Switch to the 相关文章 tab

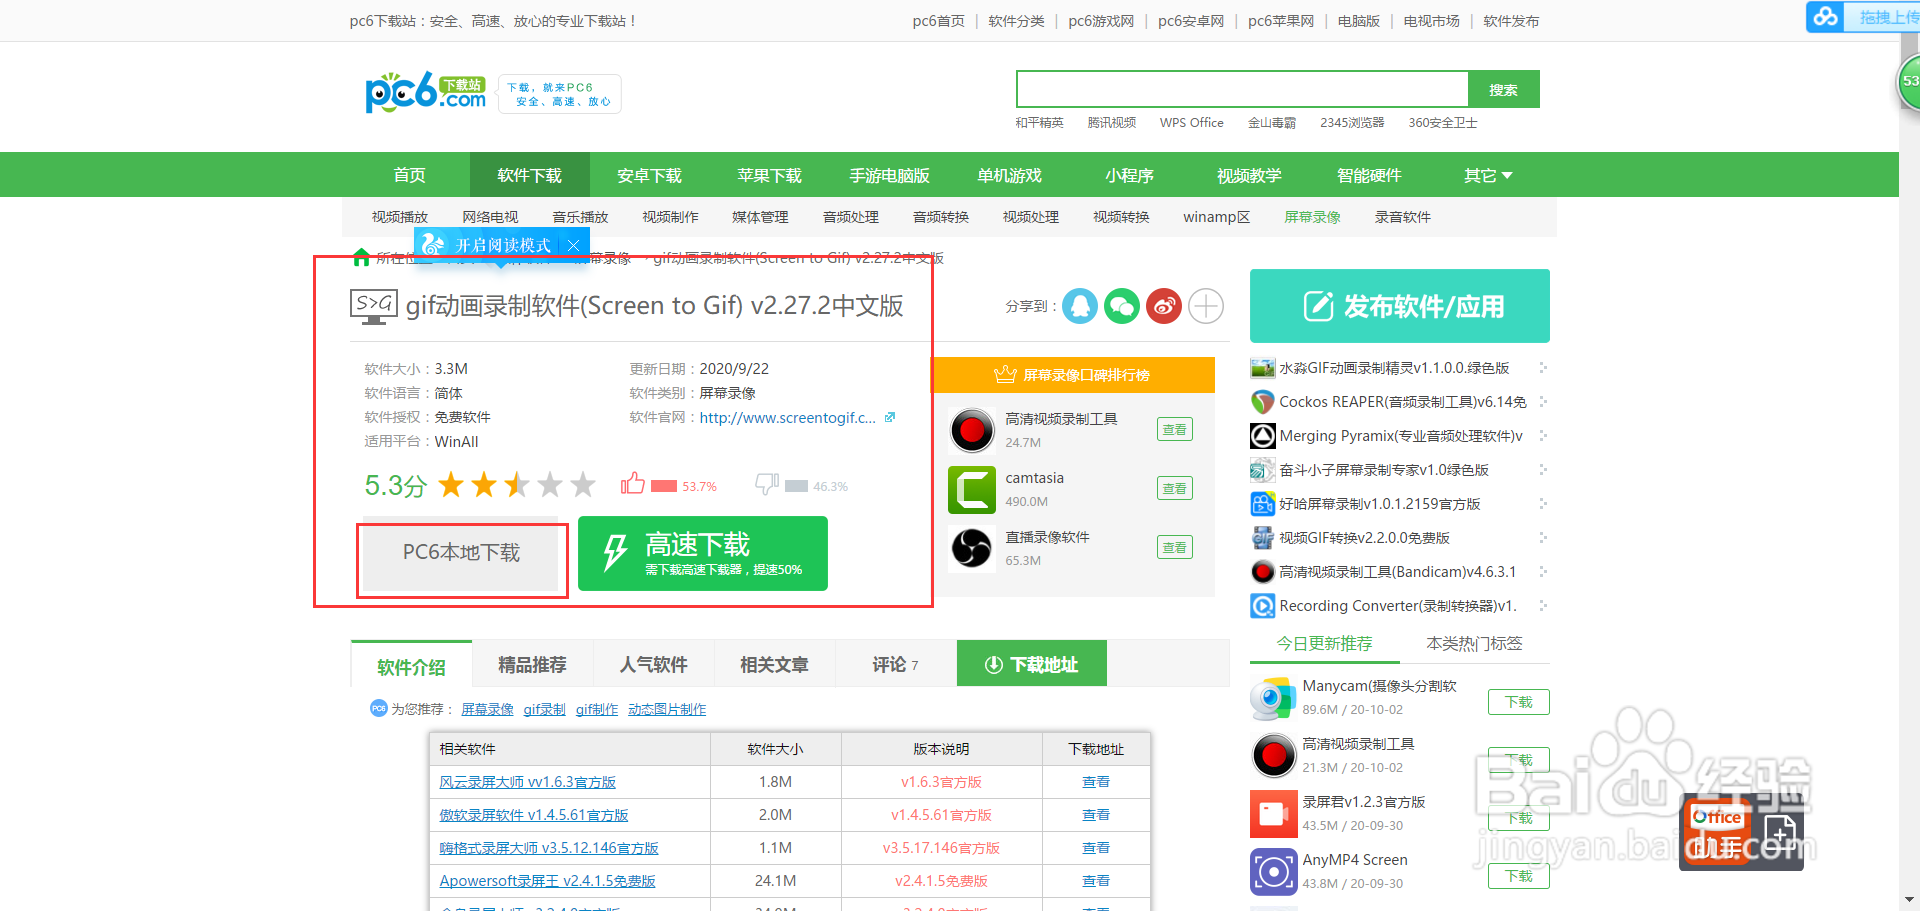(x=774, y=665)
